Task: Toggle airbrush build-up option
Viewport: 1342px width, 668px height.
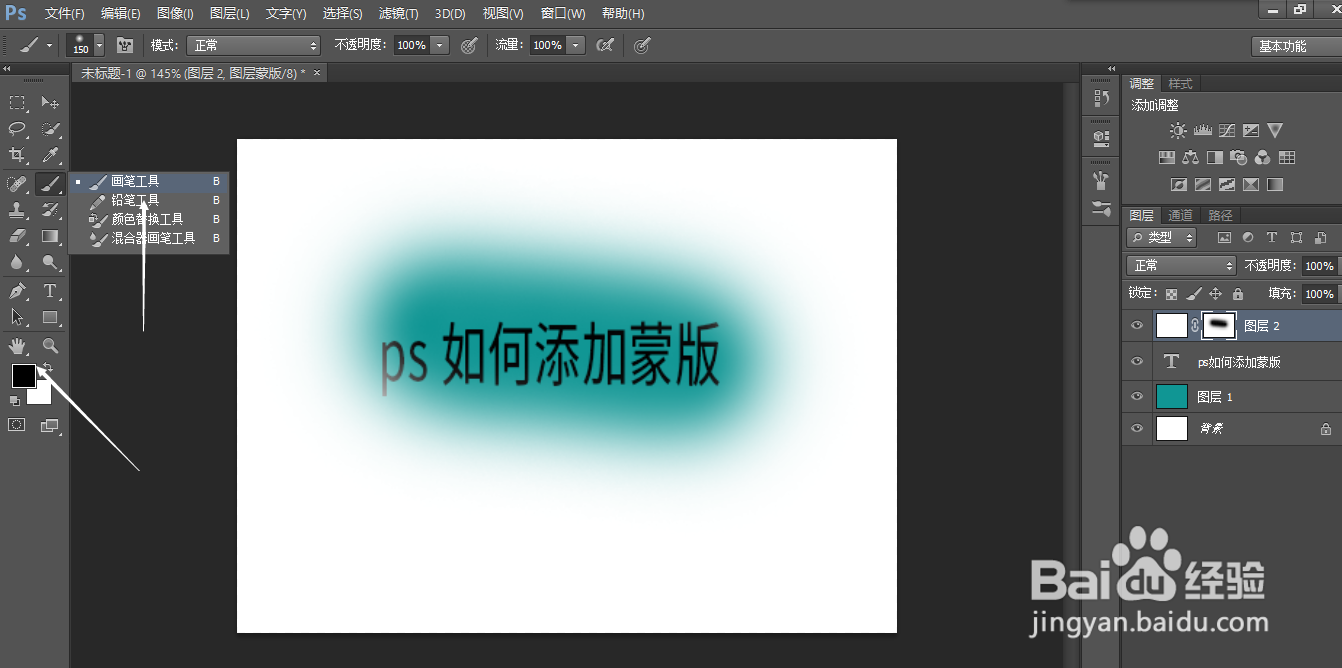Action: (604, 45)
